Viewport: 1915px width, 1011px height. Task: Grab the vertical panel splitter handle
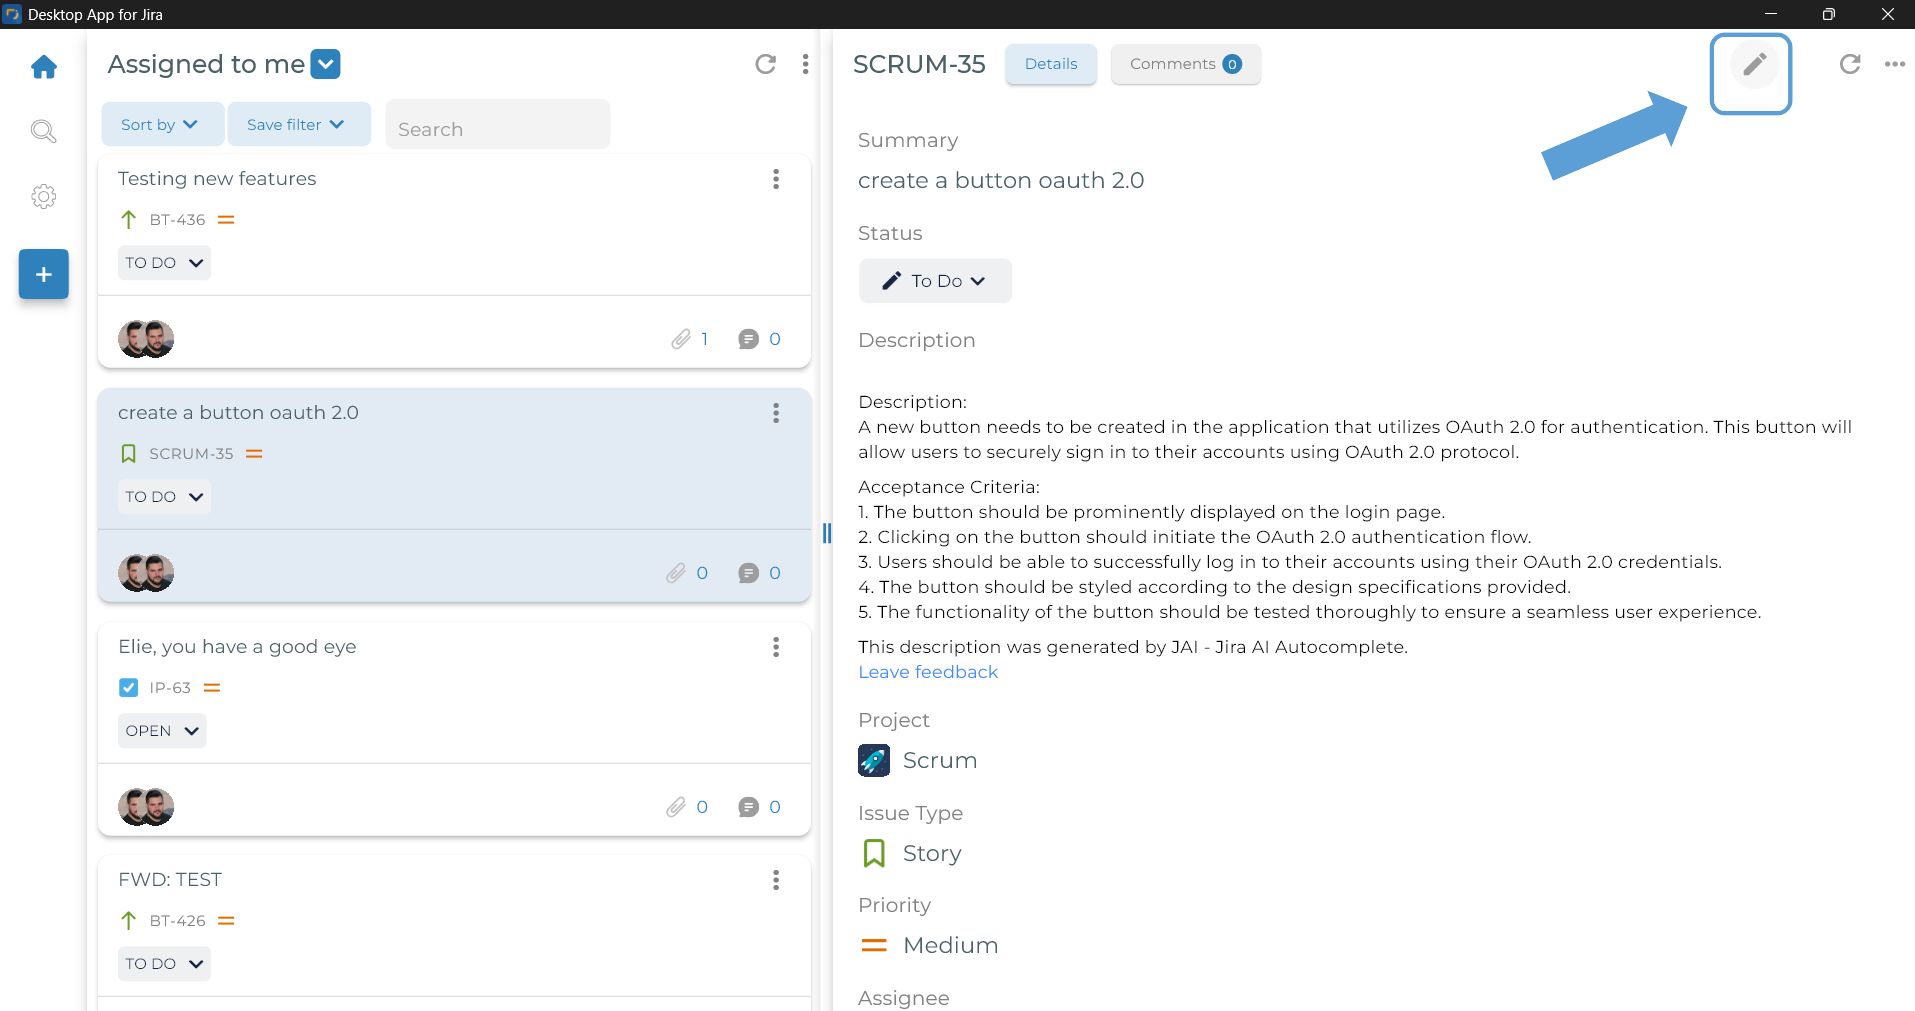(826, 533)
